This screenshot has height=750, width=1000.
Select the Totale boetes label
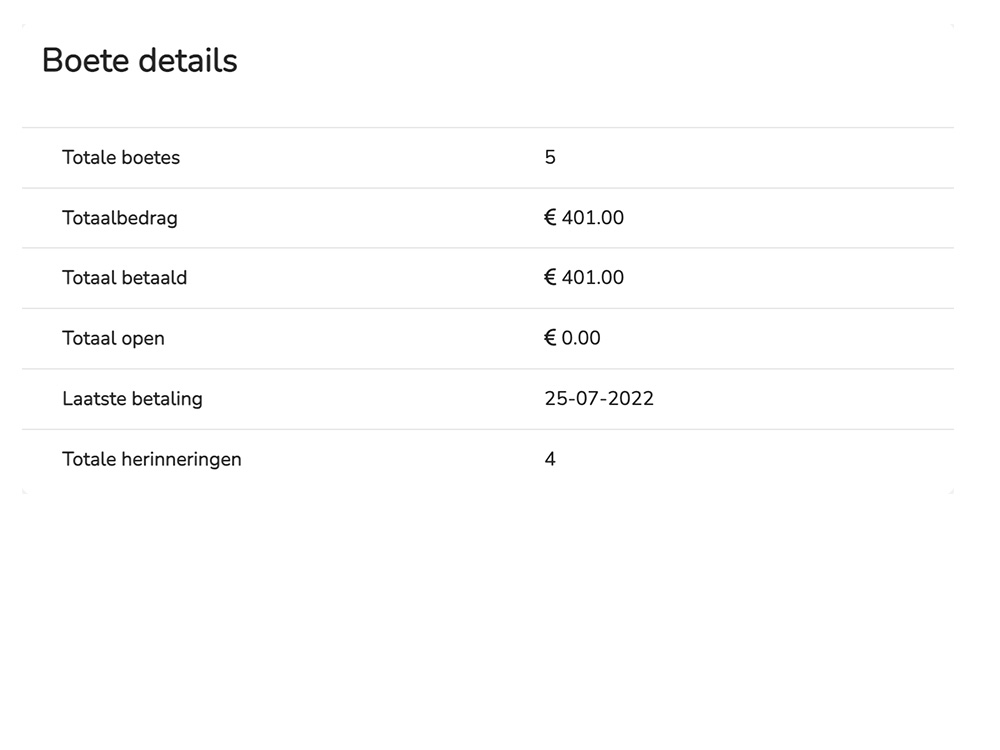121,158
